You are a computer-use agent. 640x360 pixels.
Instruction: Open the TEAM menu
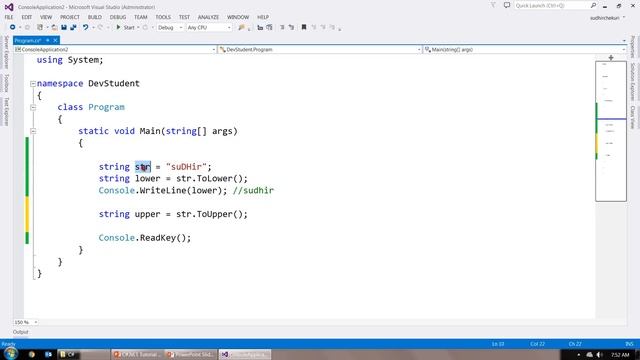[140, 17]
